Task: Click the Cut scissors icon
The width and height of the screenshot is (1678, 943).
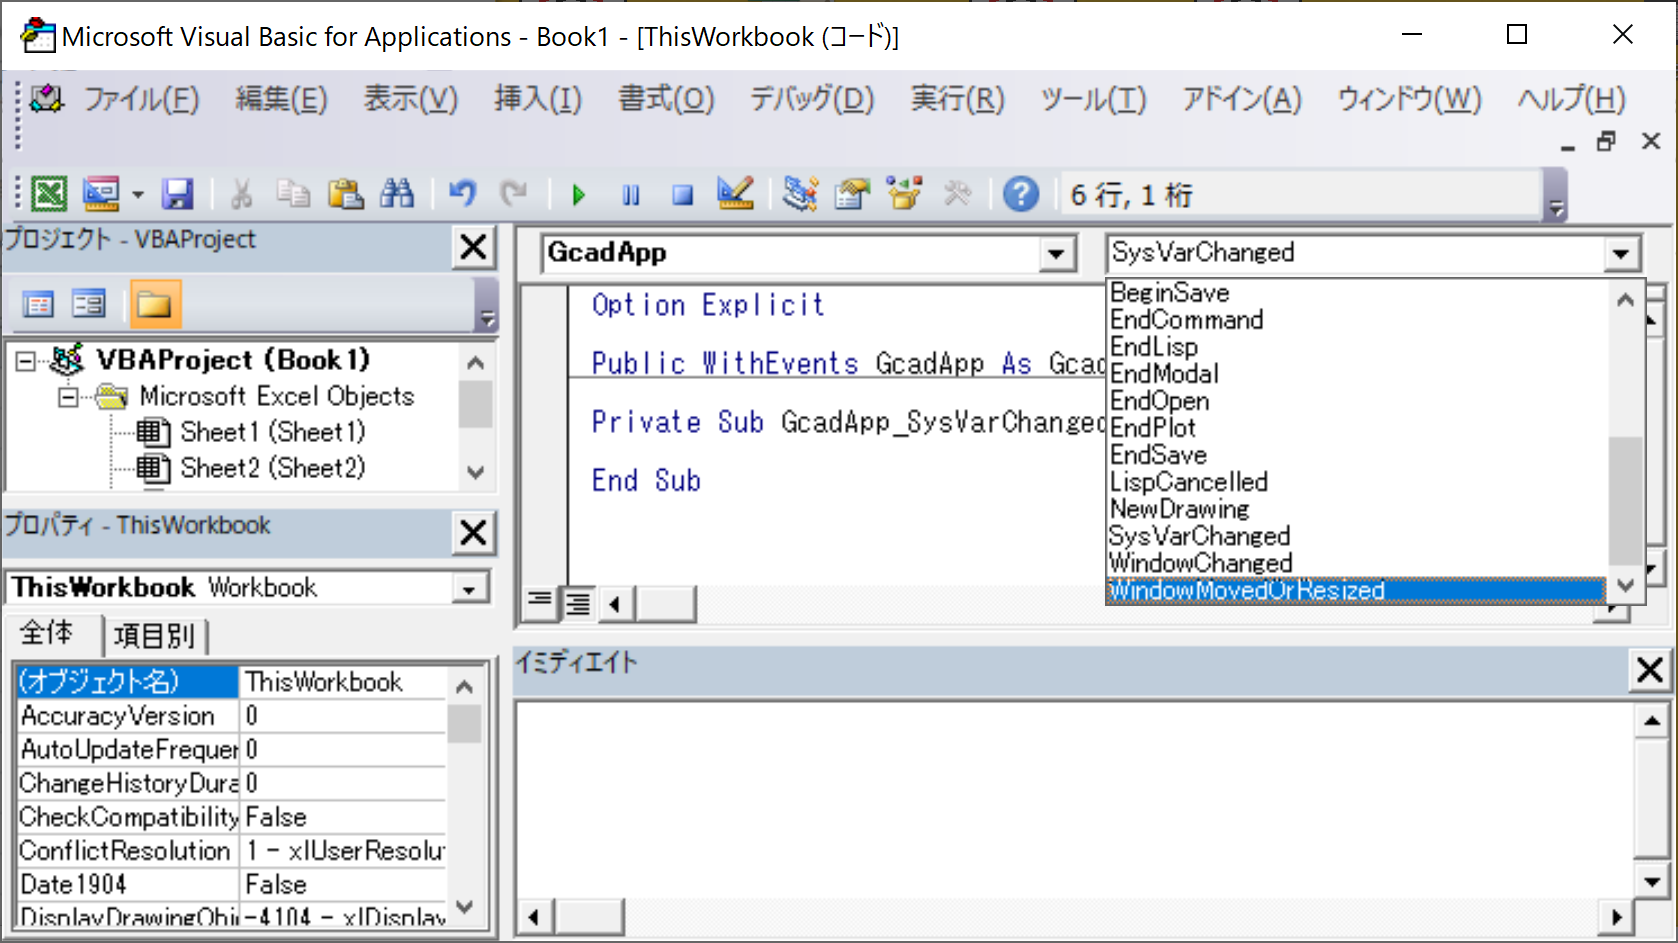Action: (241, 193)
